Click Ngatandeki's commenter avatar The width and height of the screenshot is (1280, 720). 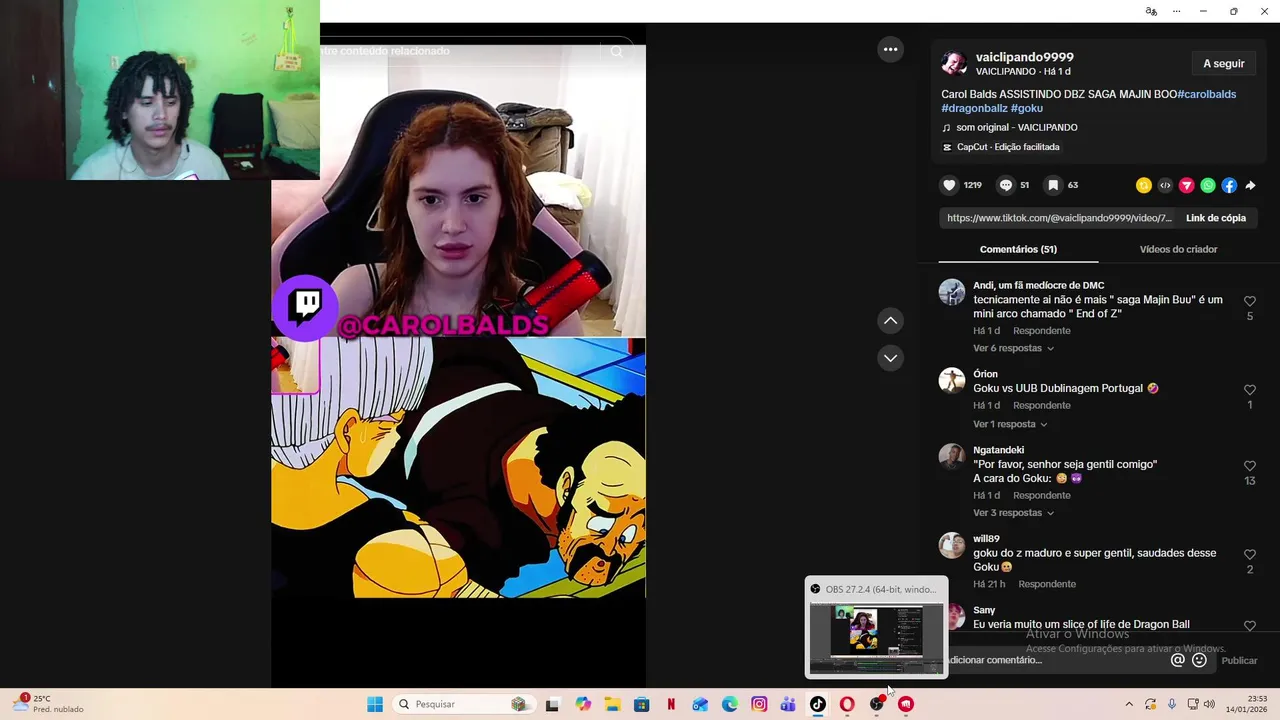[952, 457]
